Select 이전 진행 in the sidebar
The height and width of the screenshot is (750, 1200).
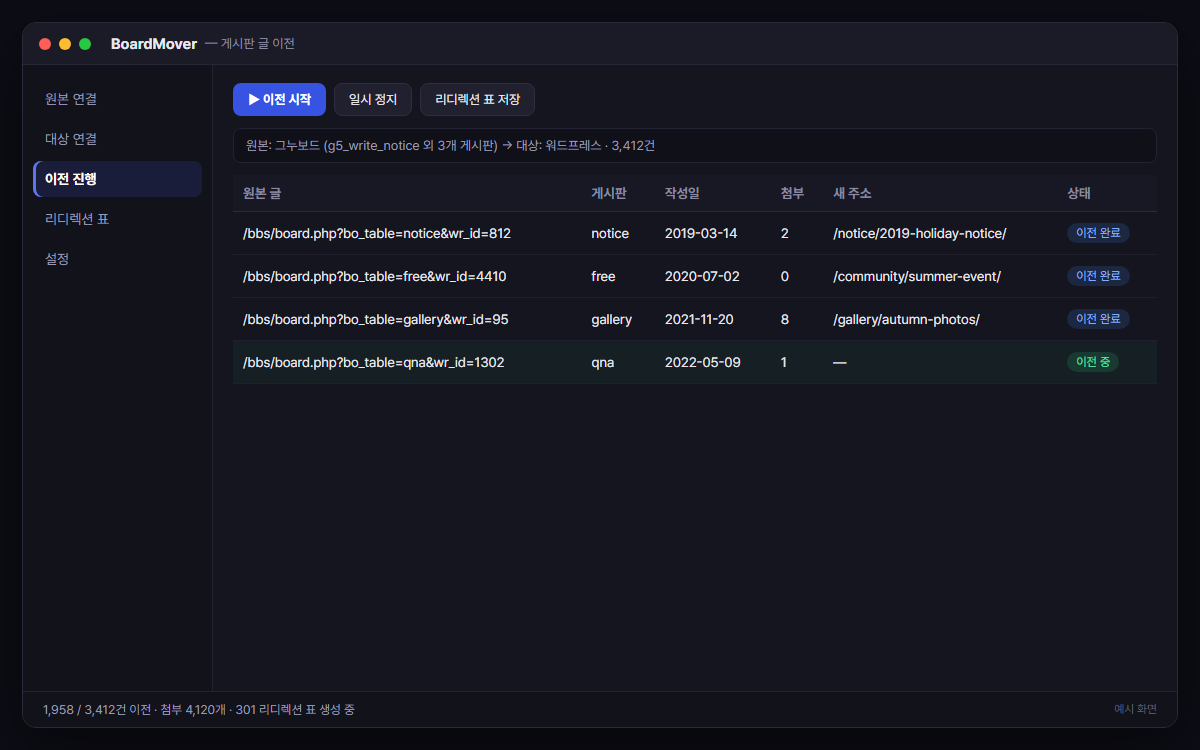118,179
